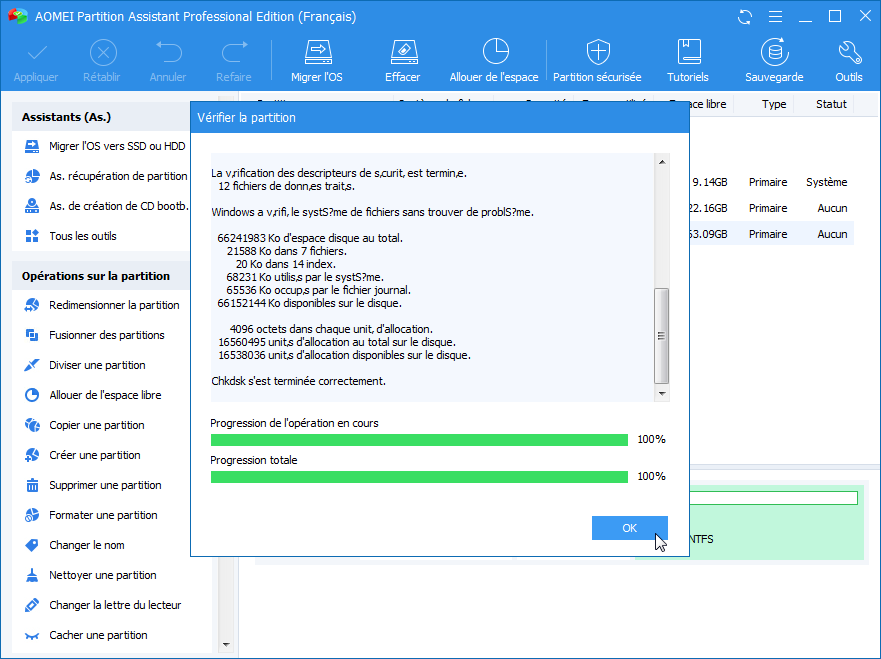
Task: Open As. récupération de partition wizard
Action: 105,176
